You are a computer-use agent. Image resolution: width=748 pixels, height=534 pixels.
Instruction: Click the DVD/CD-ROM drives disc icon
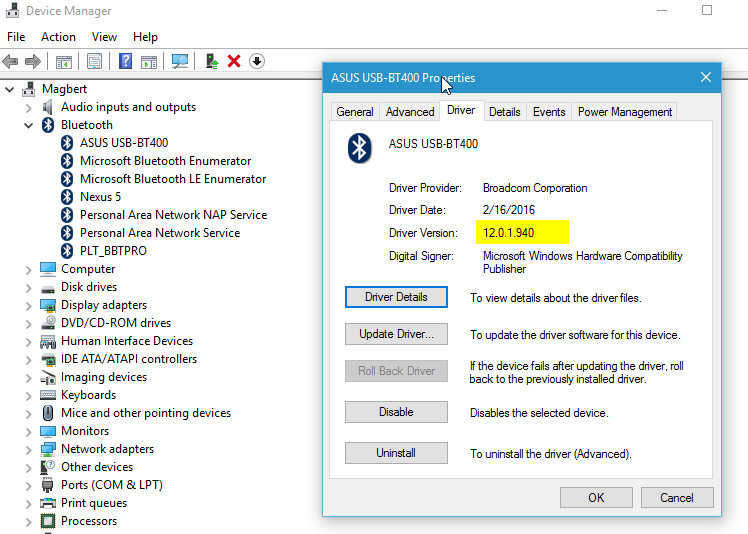(48, 323)
